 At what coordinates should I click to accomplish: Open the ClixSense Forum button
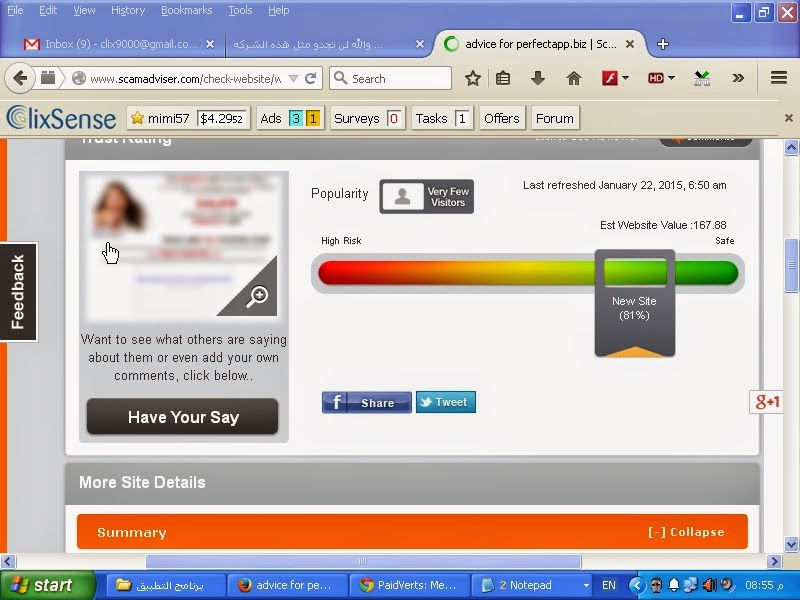coord(555,118)
